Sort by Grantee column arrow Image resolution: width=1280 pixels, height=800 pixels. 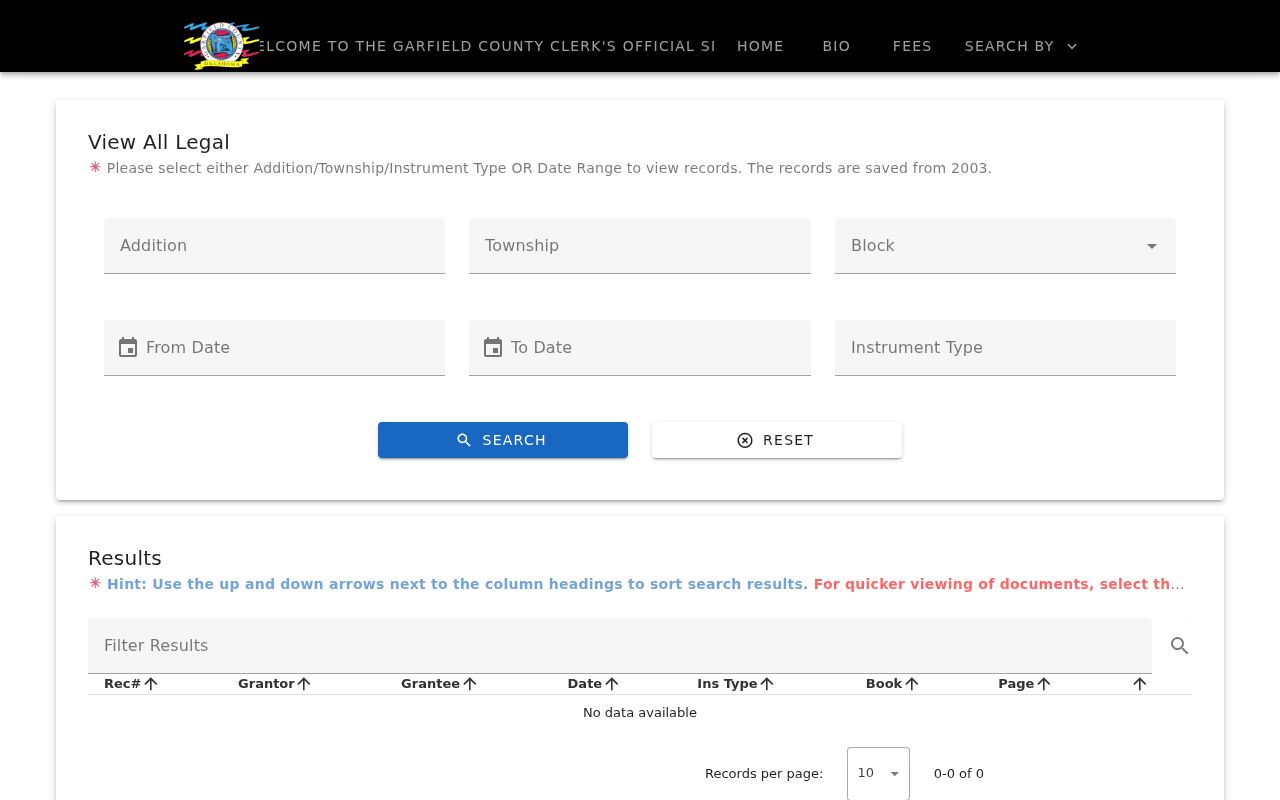tap(470, 684)
